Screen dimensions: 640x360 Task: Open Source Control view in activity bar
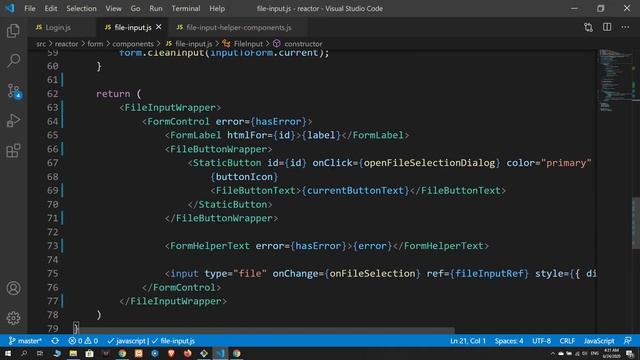(x=14, y=91)
